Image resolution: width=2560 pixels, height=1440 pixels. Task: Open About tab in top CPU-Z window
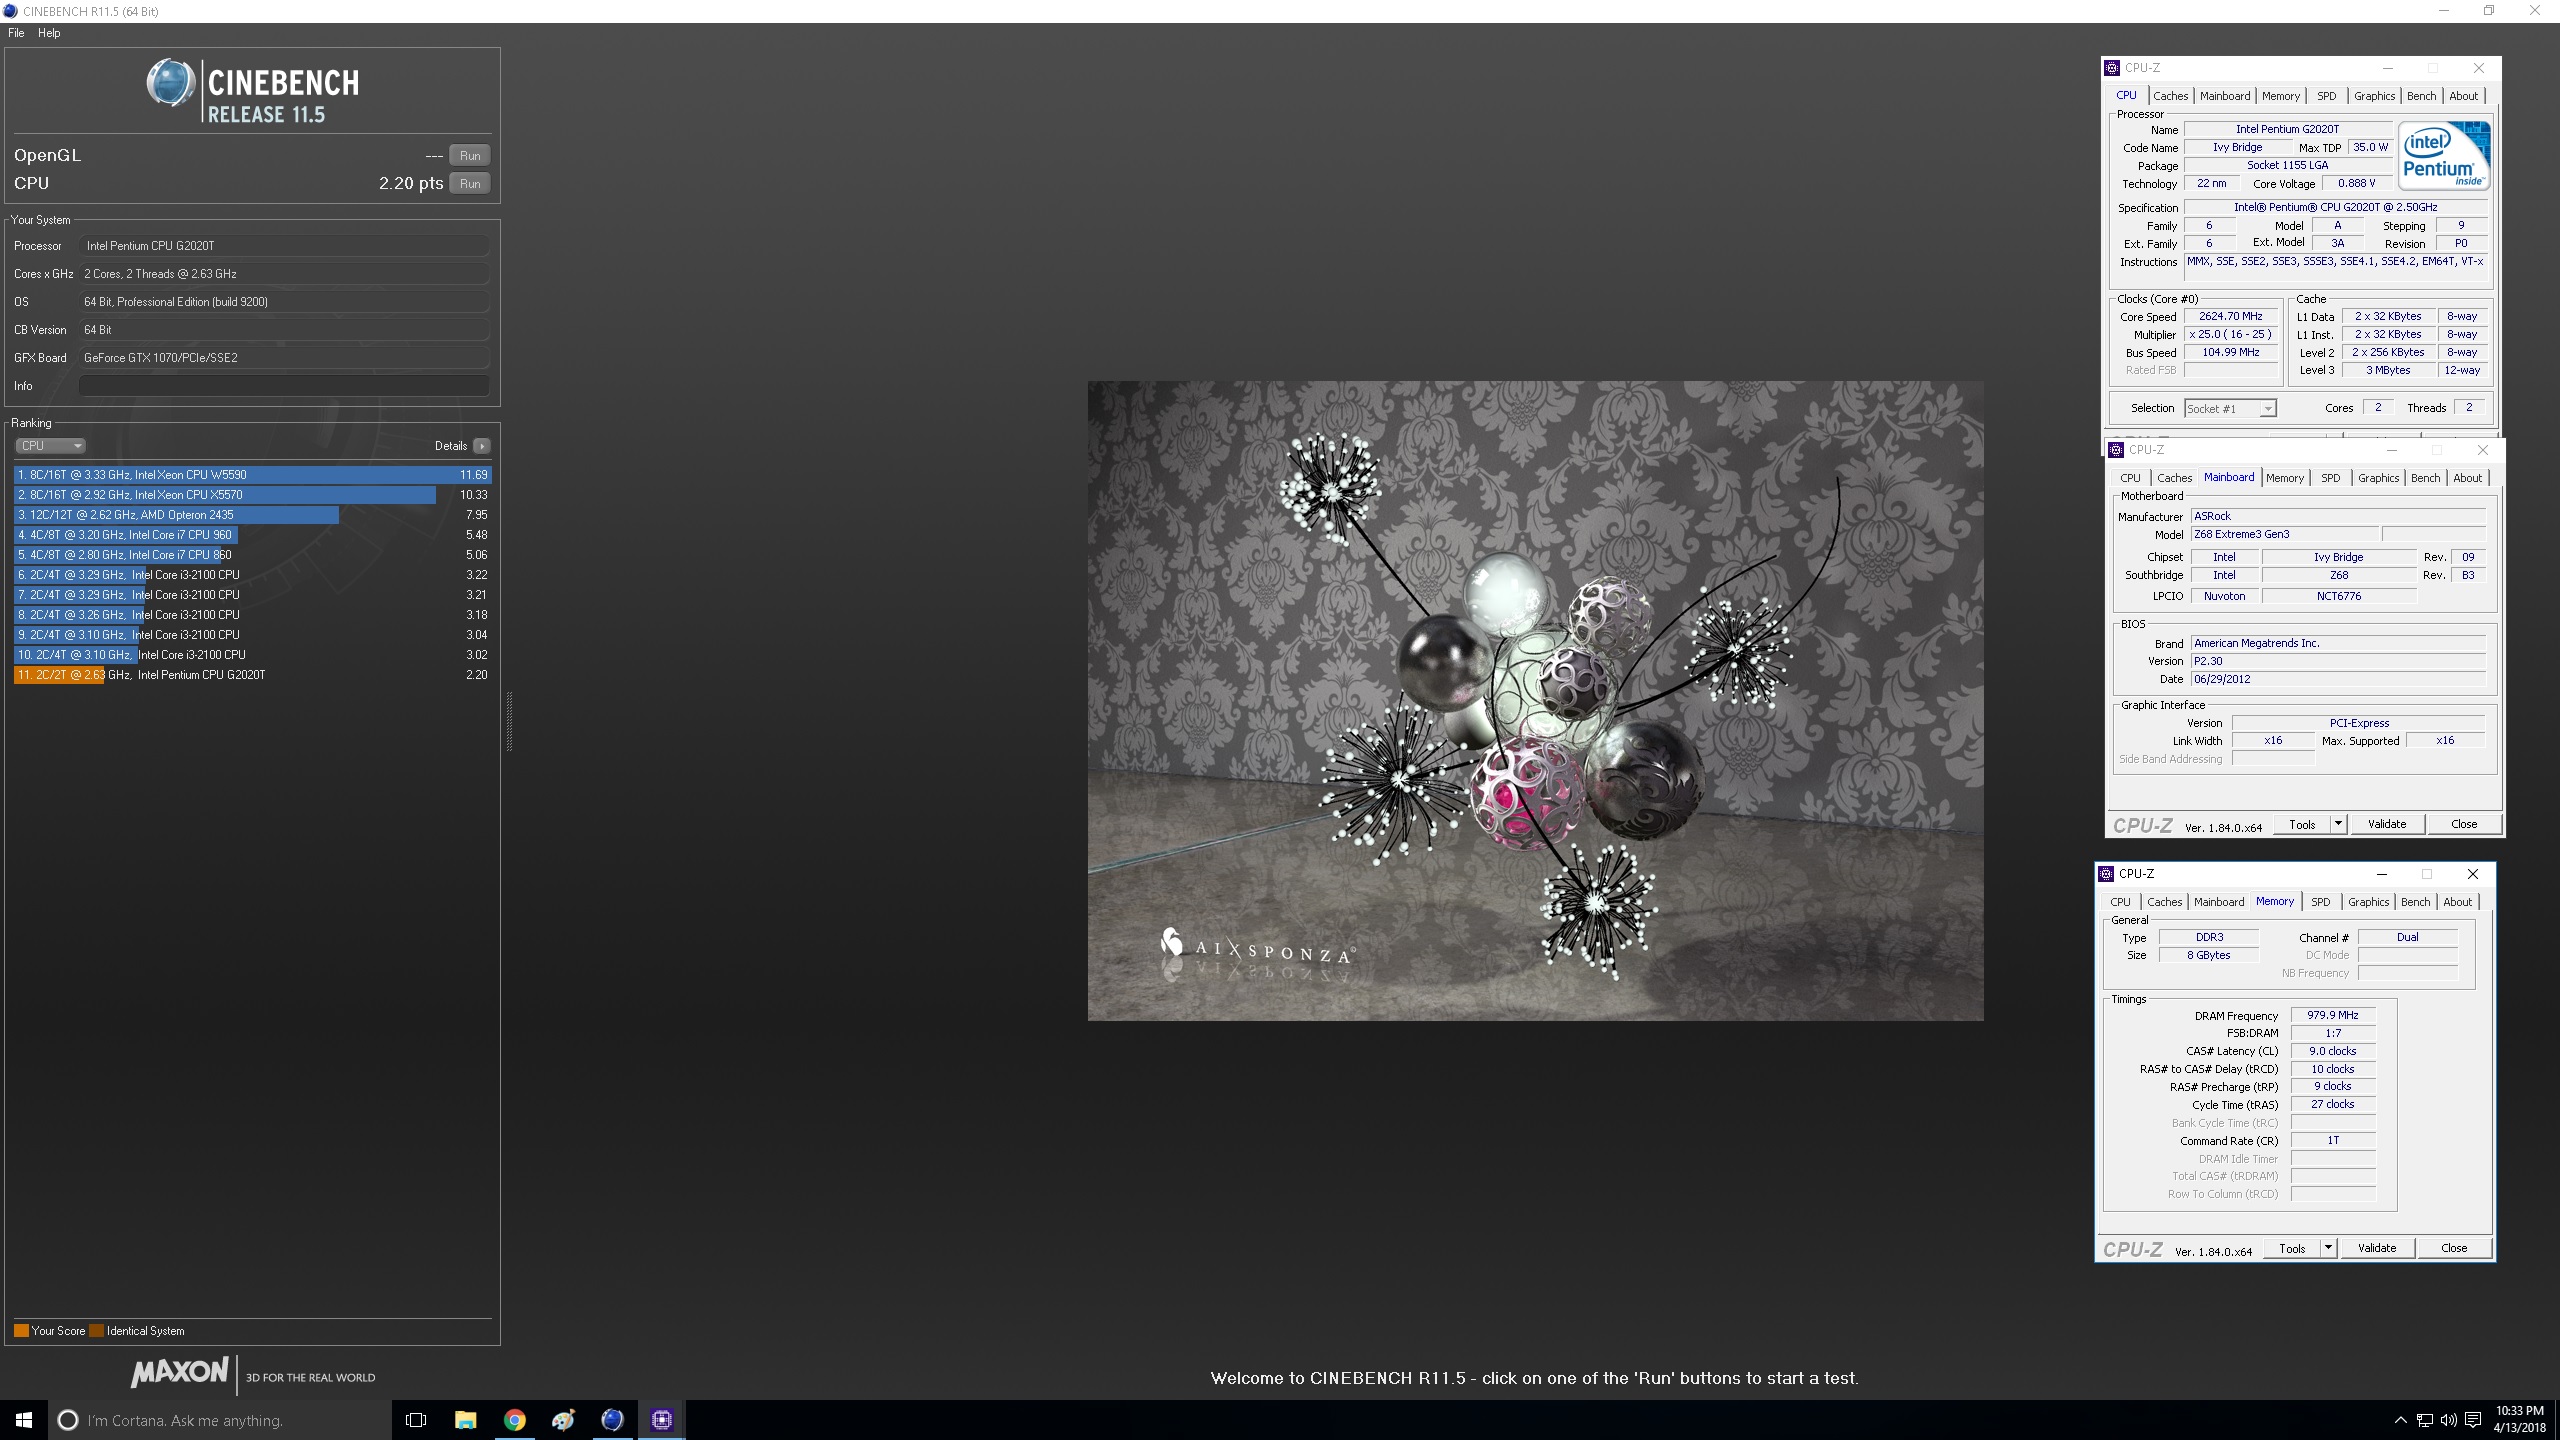click(x=2463, y=96)
